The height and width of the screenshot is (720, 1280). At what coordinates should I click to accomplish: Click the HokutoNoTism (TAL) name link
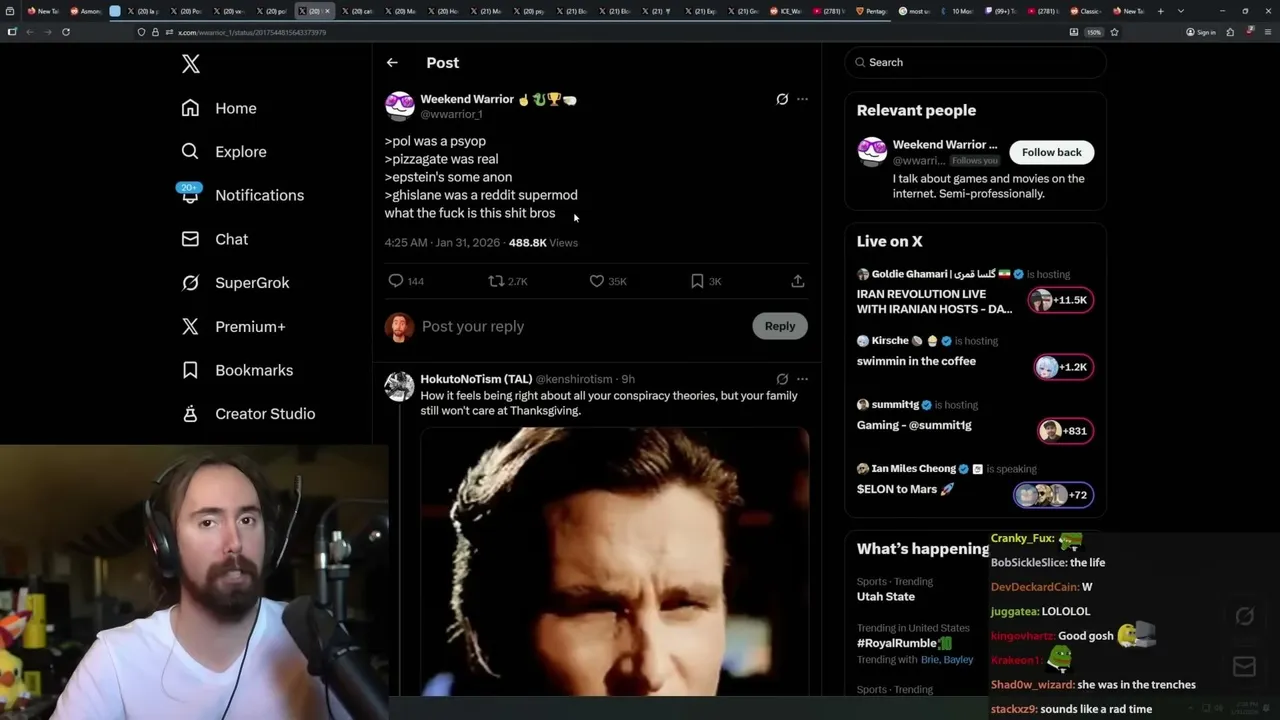click(476, 379)
